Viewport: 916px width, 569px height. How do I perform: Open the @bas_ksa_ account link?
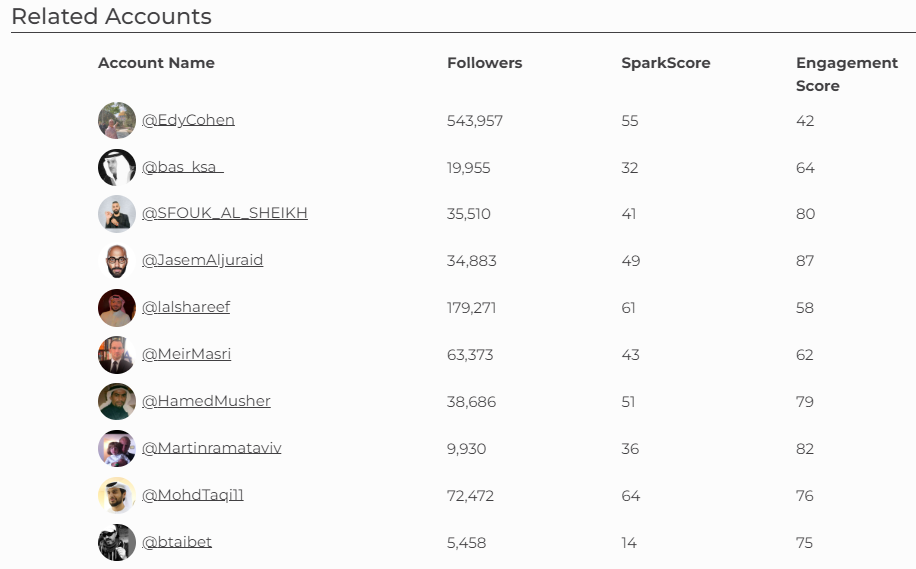click(182, 167)
